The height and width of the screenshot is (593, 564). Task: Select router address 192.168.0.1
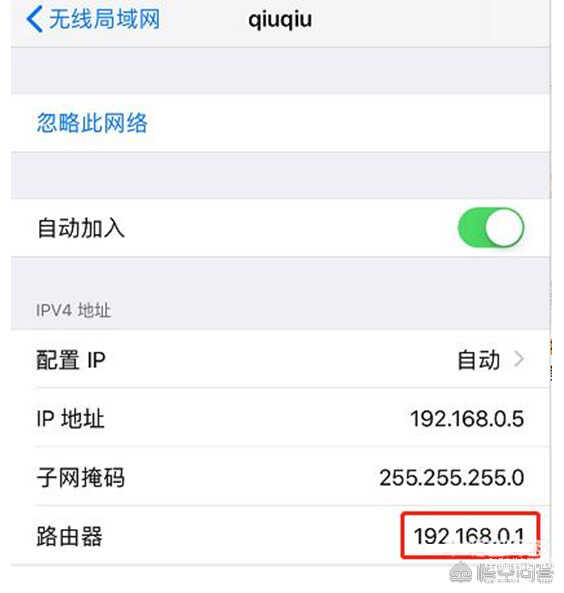(x=469, y=536)
